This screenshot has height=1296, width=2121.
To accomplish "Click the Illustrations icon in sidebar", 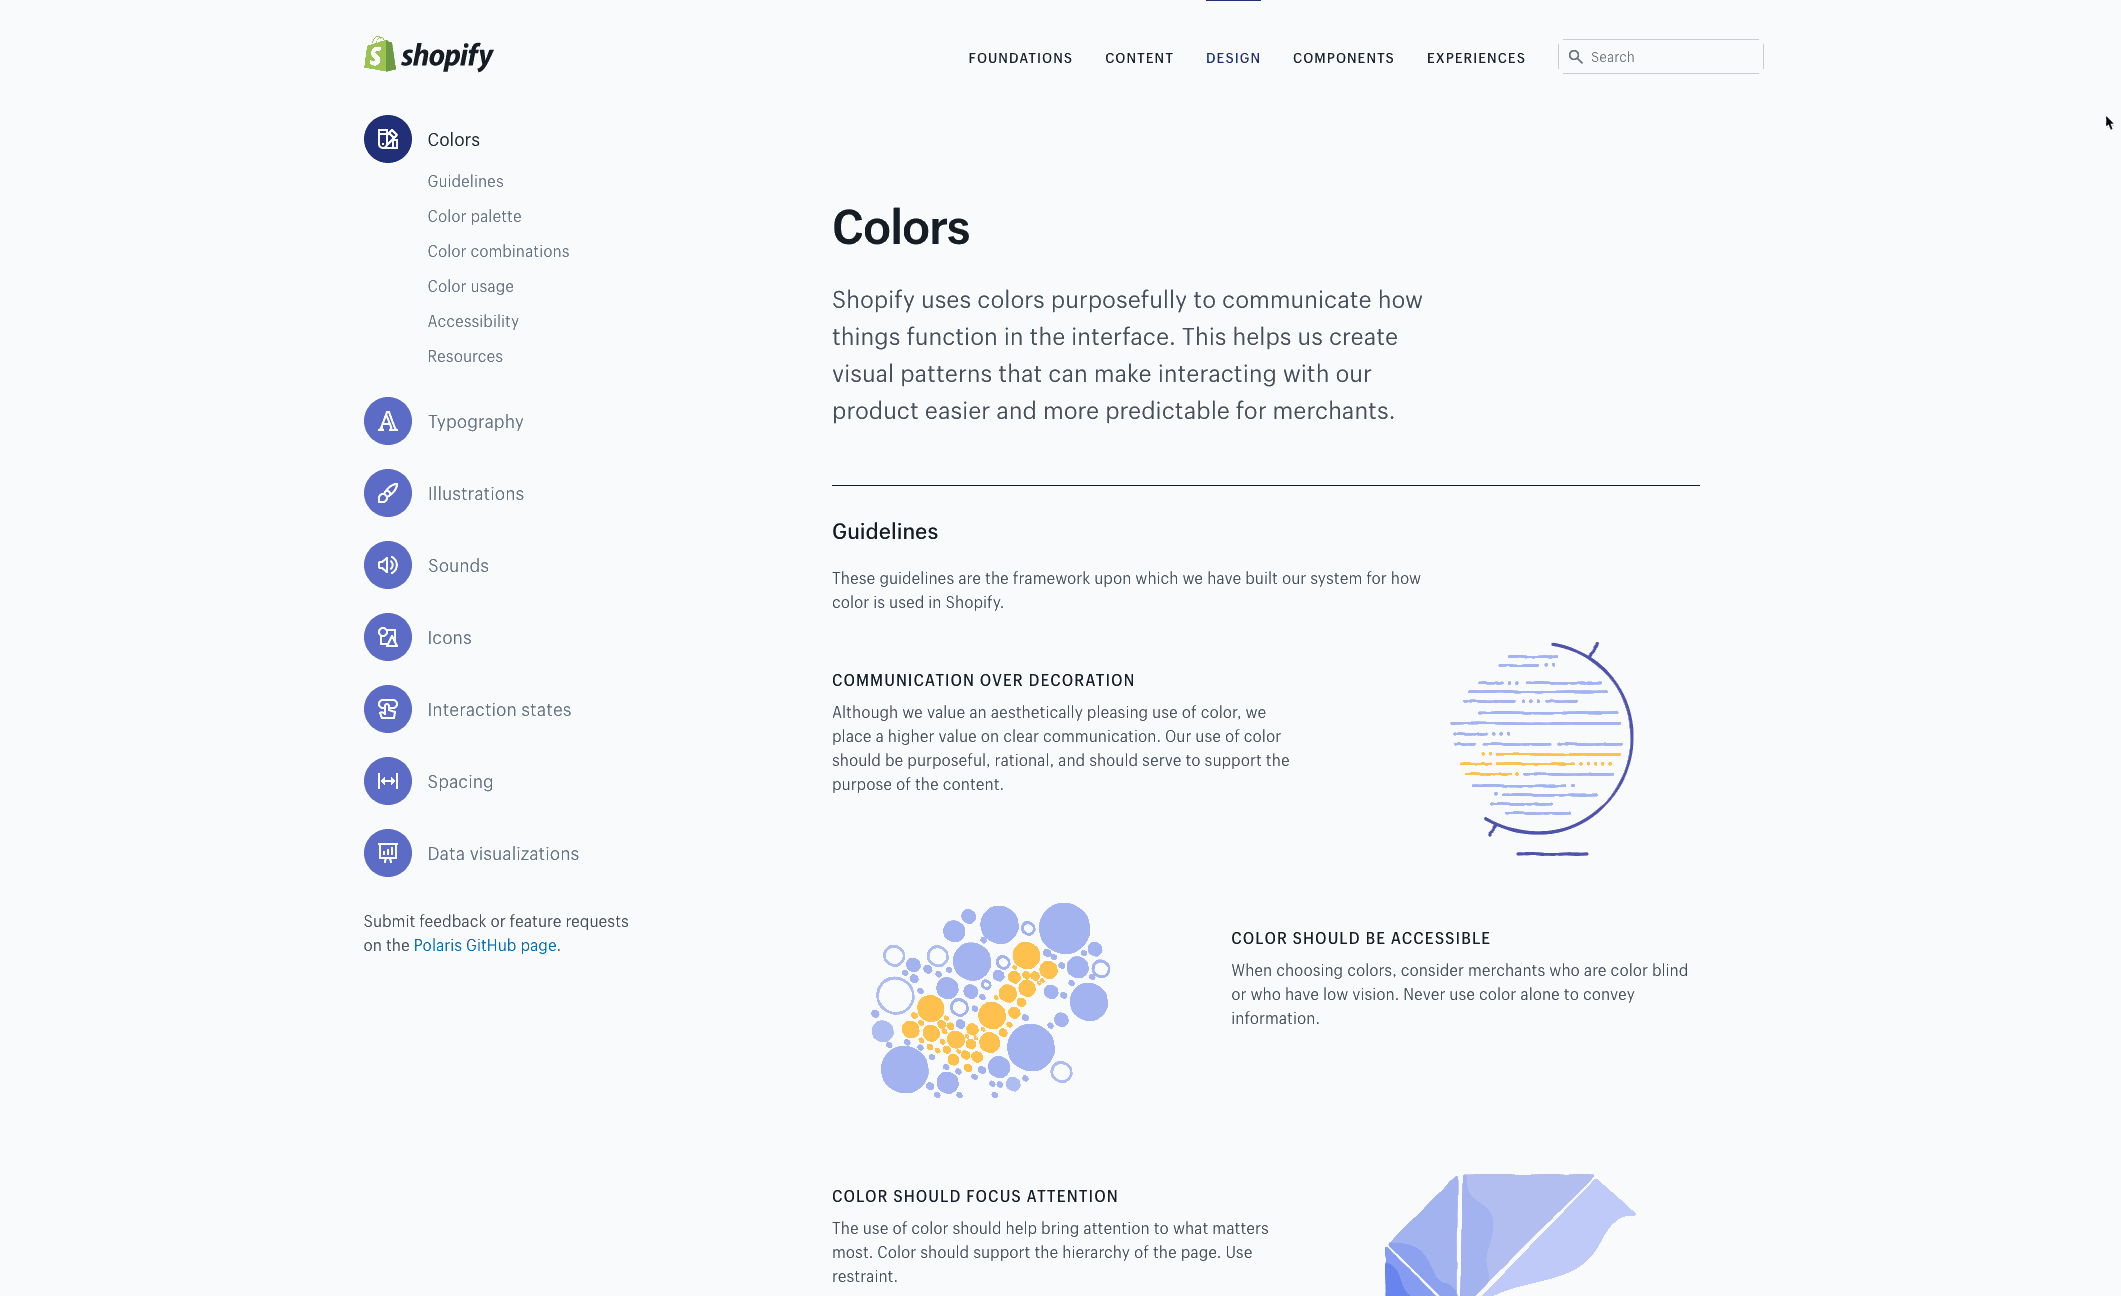I will 388,493.
